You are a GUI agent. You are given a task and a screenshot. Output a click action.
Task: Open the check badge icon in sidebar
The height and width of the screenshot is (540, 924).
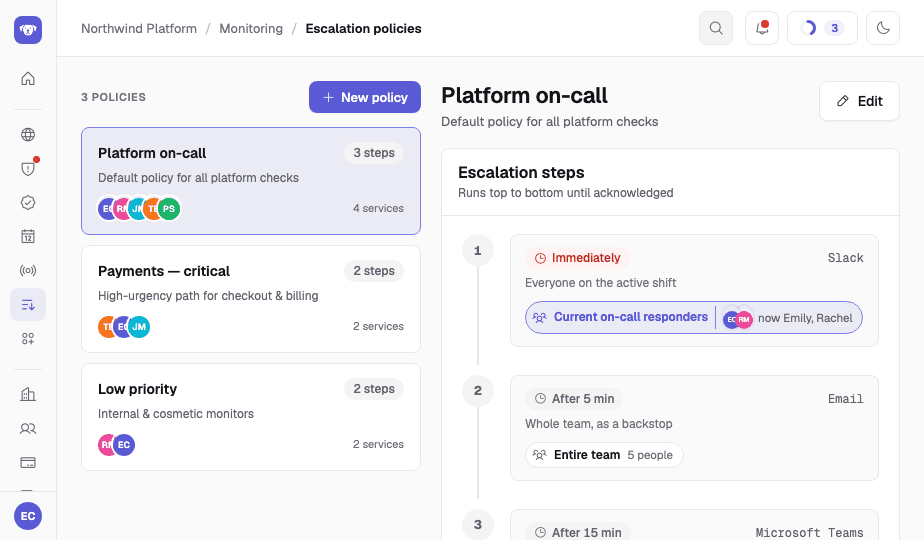coord(28,203)
